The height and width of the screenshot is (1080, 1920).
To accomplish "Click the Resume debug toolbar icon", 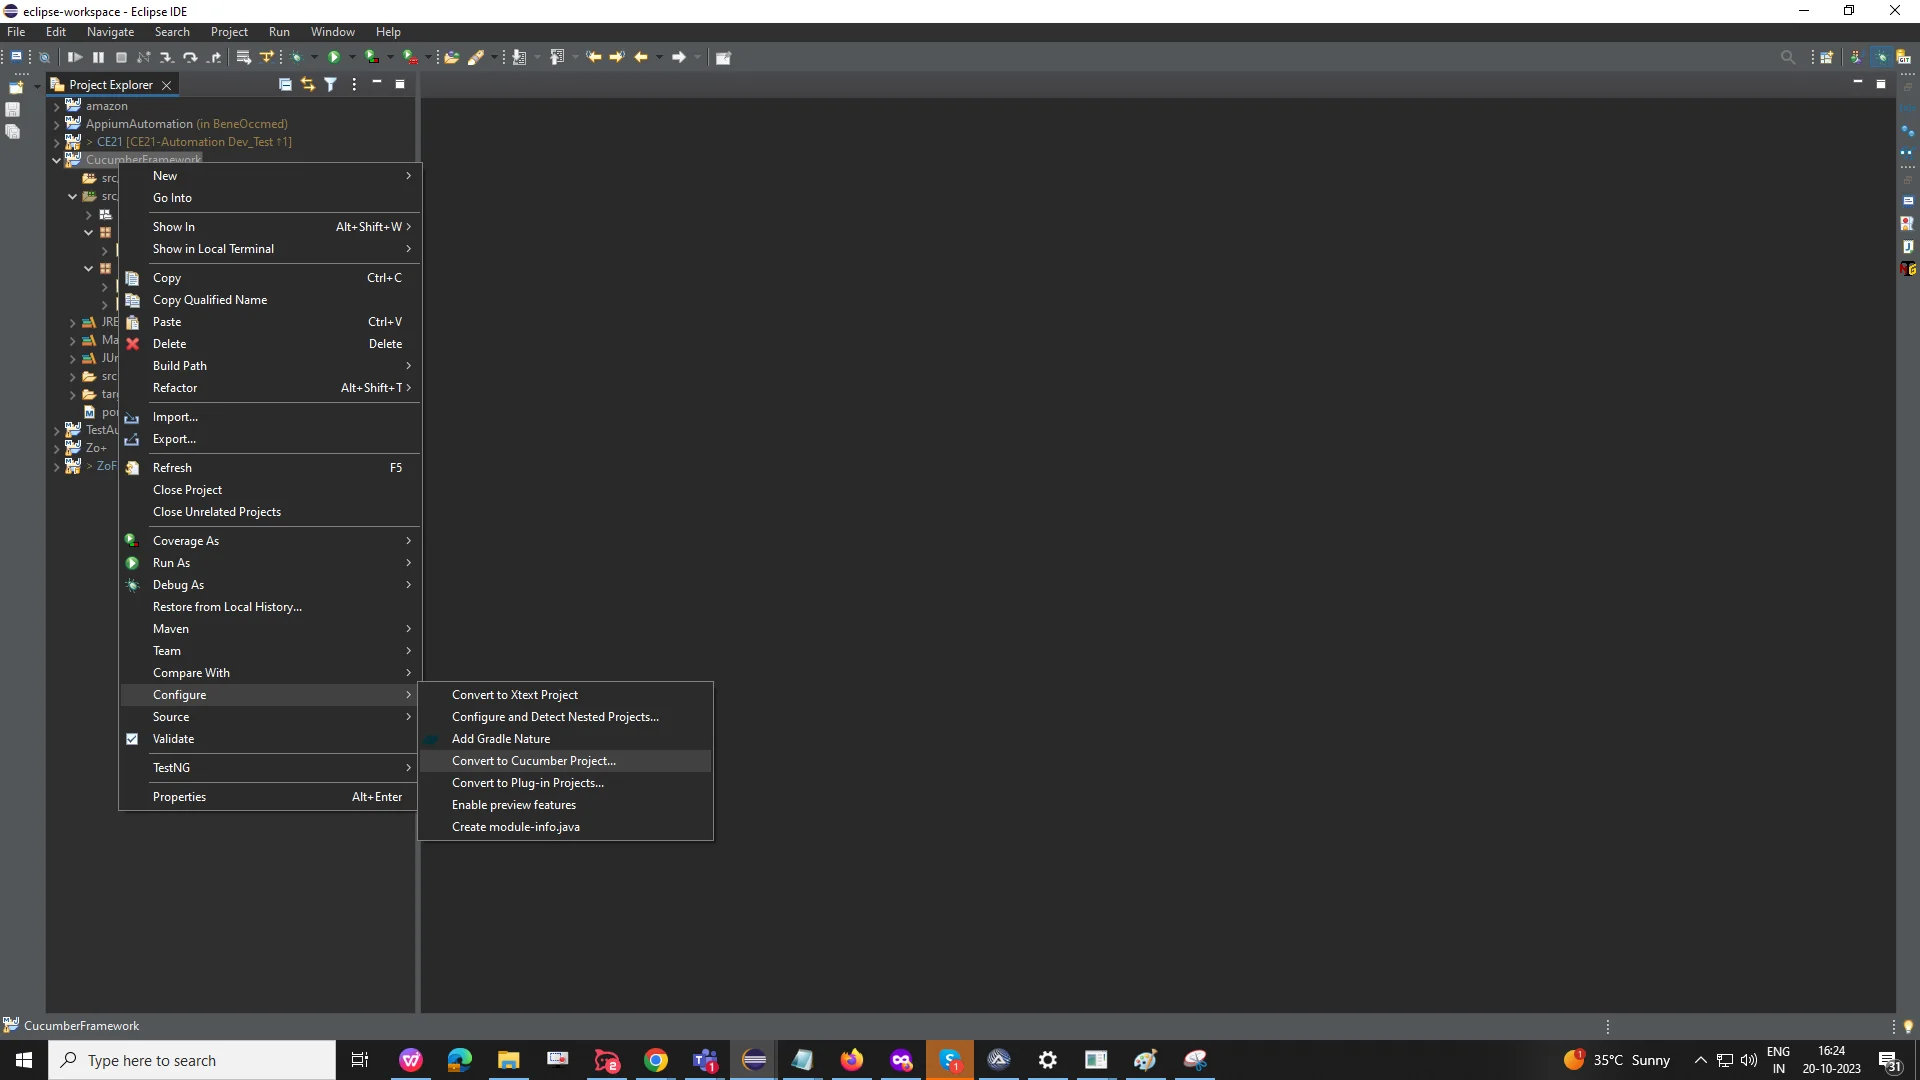I will pos(75,58).
